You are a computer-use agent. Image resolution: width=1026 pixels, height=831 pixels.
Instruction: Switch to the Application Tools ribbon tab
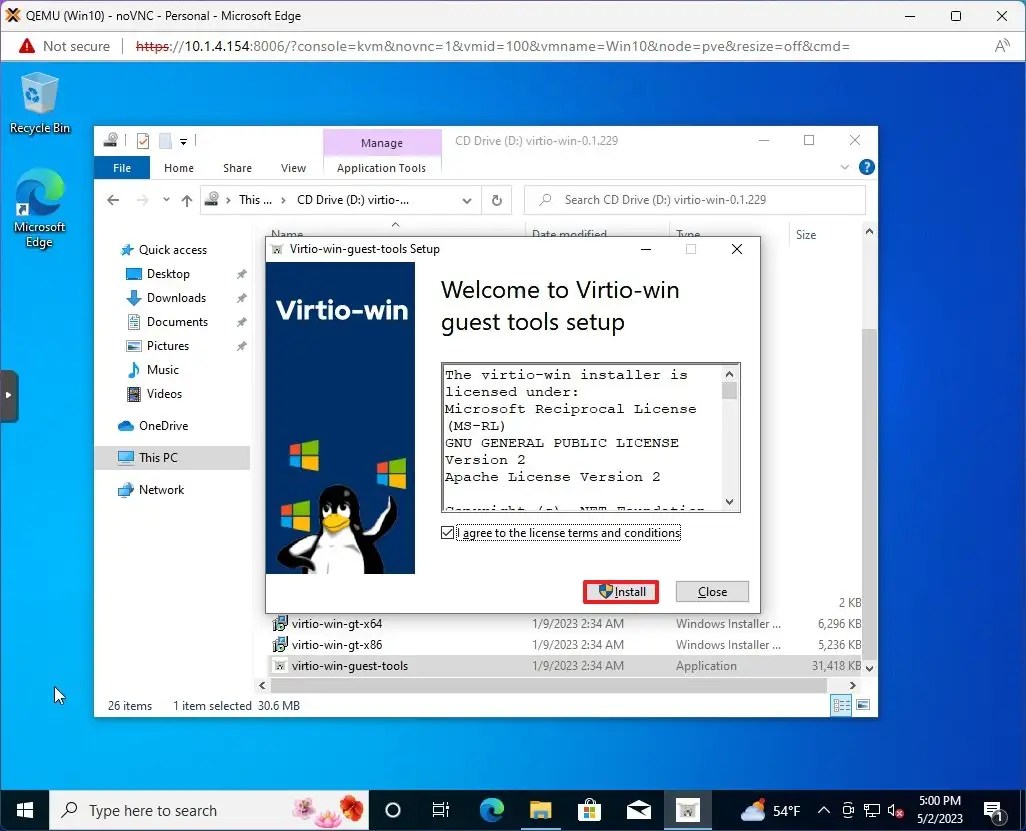click(381, 167)
